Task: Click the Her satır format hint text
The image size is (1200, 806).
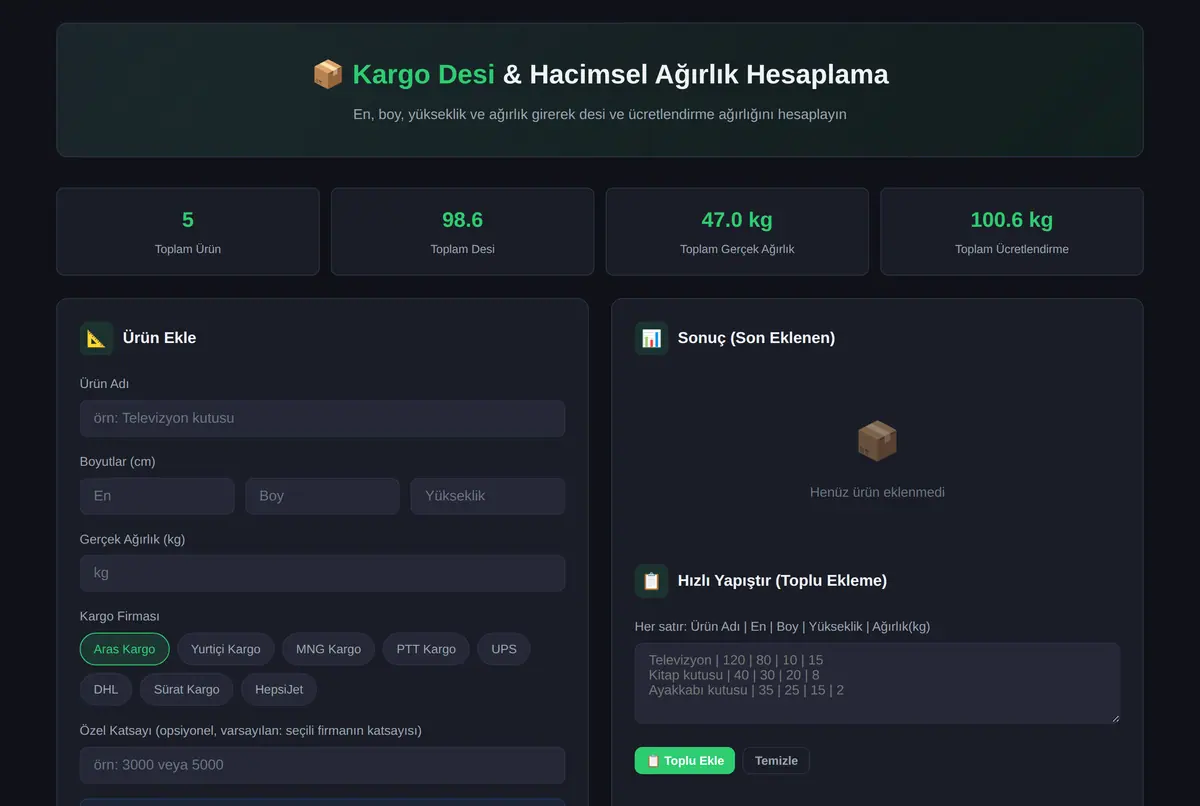Action: point(782,626)
